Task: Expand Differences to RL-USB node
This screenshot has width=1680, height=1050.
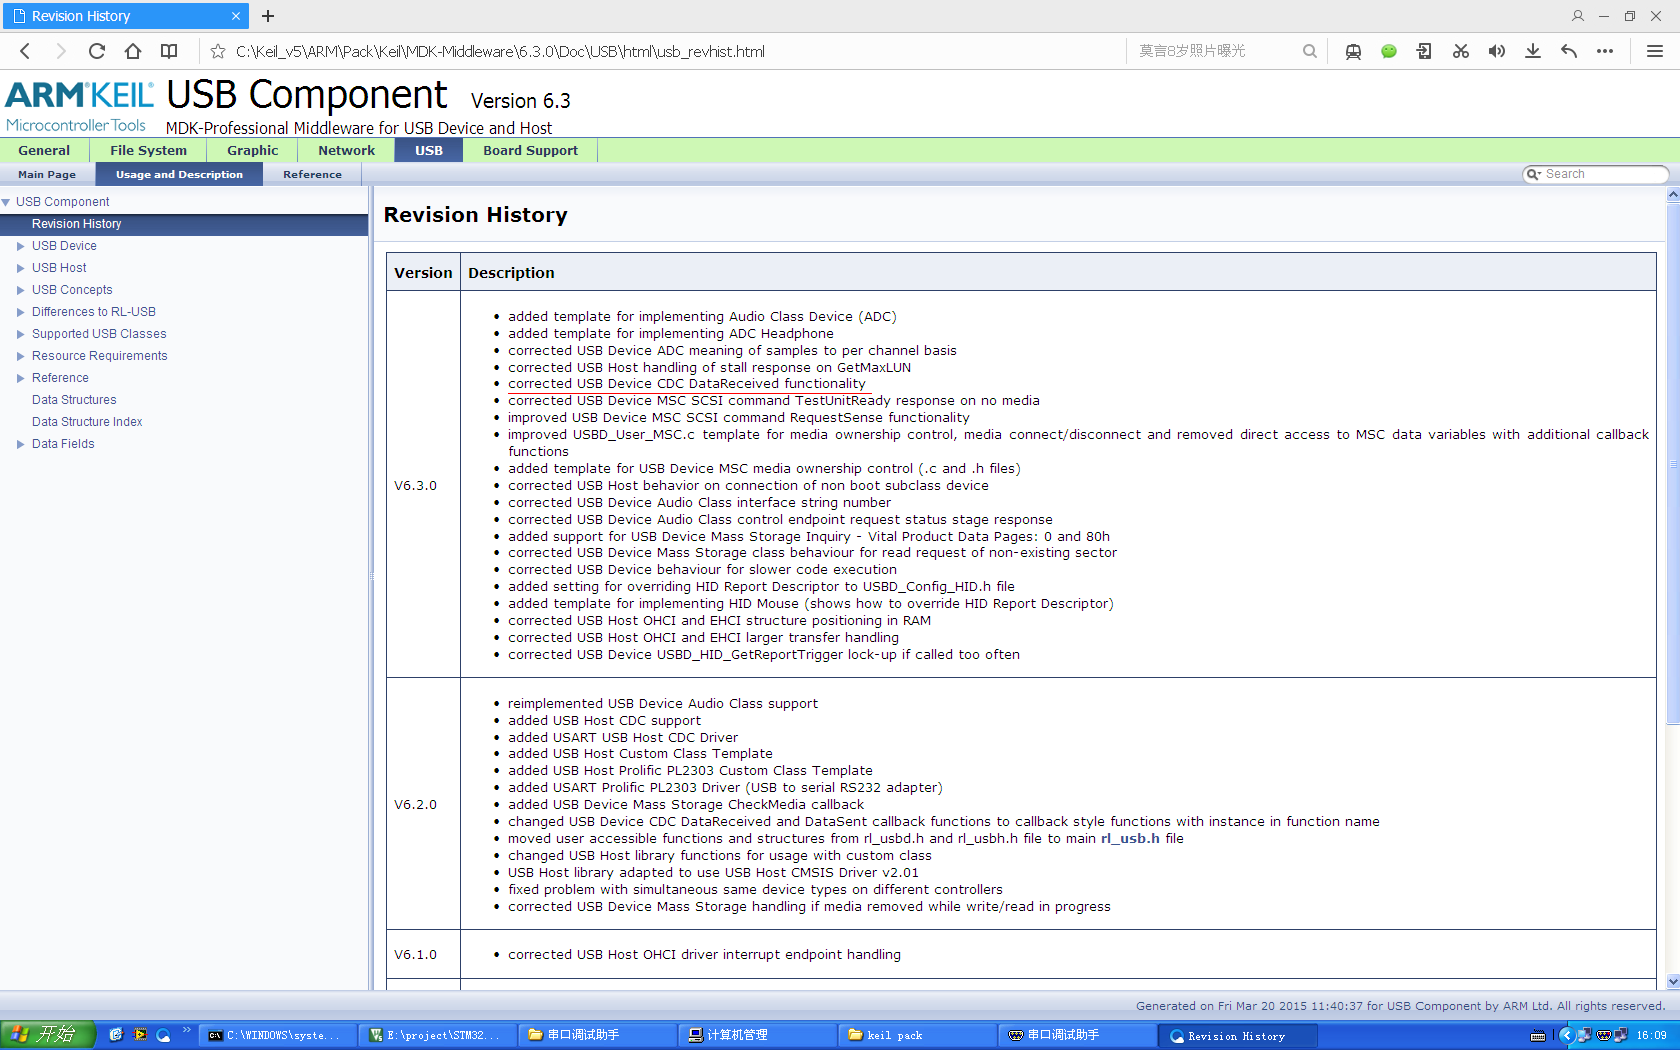Action: pyautogui.click(x=20, y=312)
